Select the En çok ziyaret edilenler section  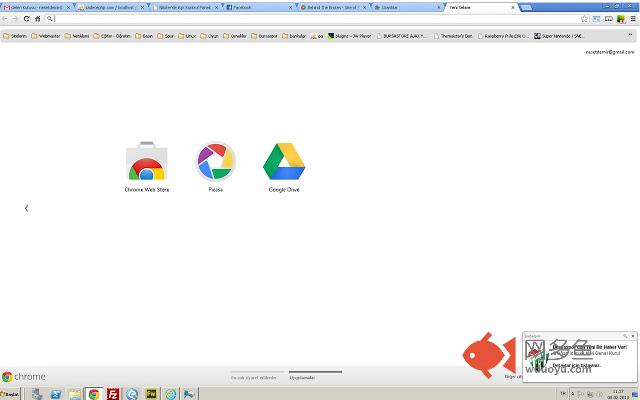[x=257, y=376]
